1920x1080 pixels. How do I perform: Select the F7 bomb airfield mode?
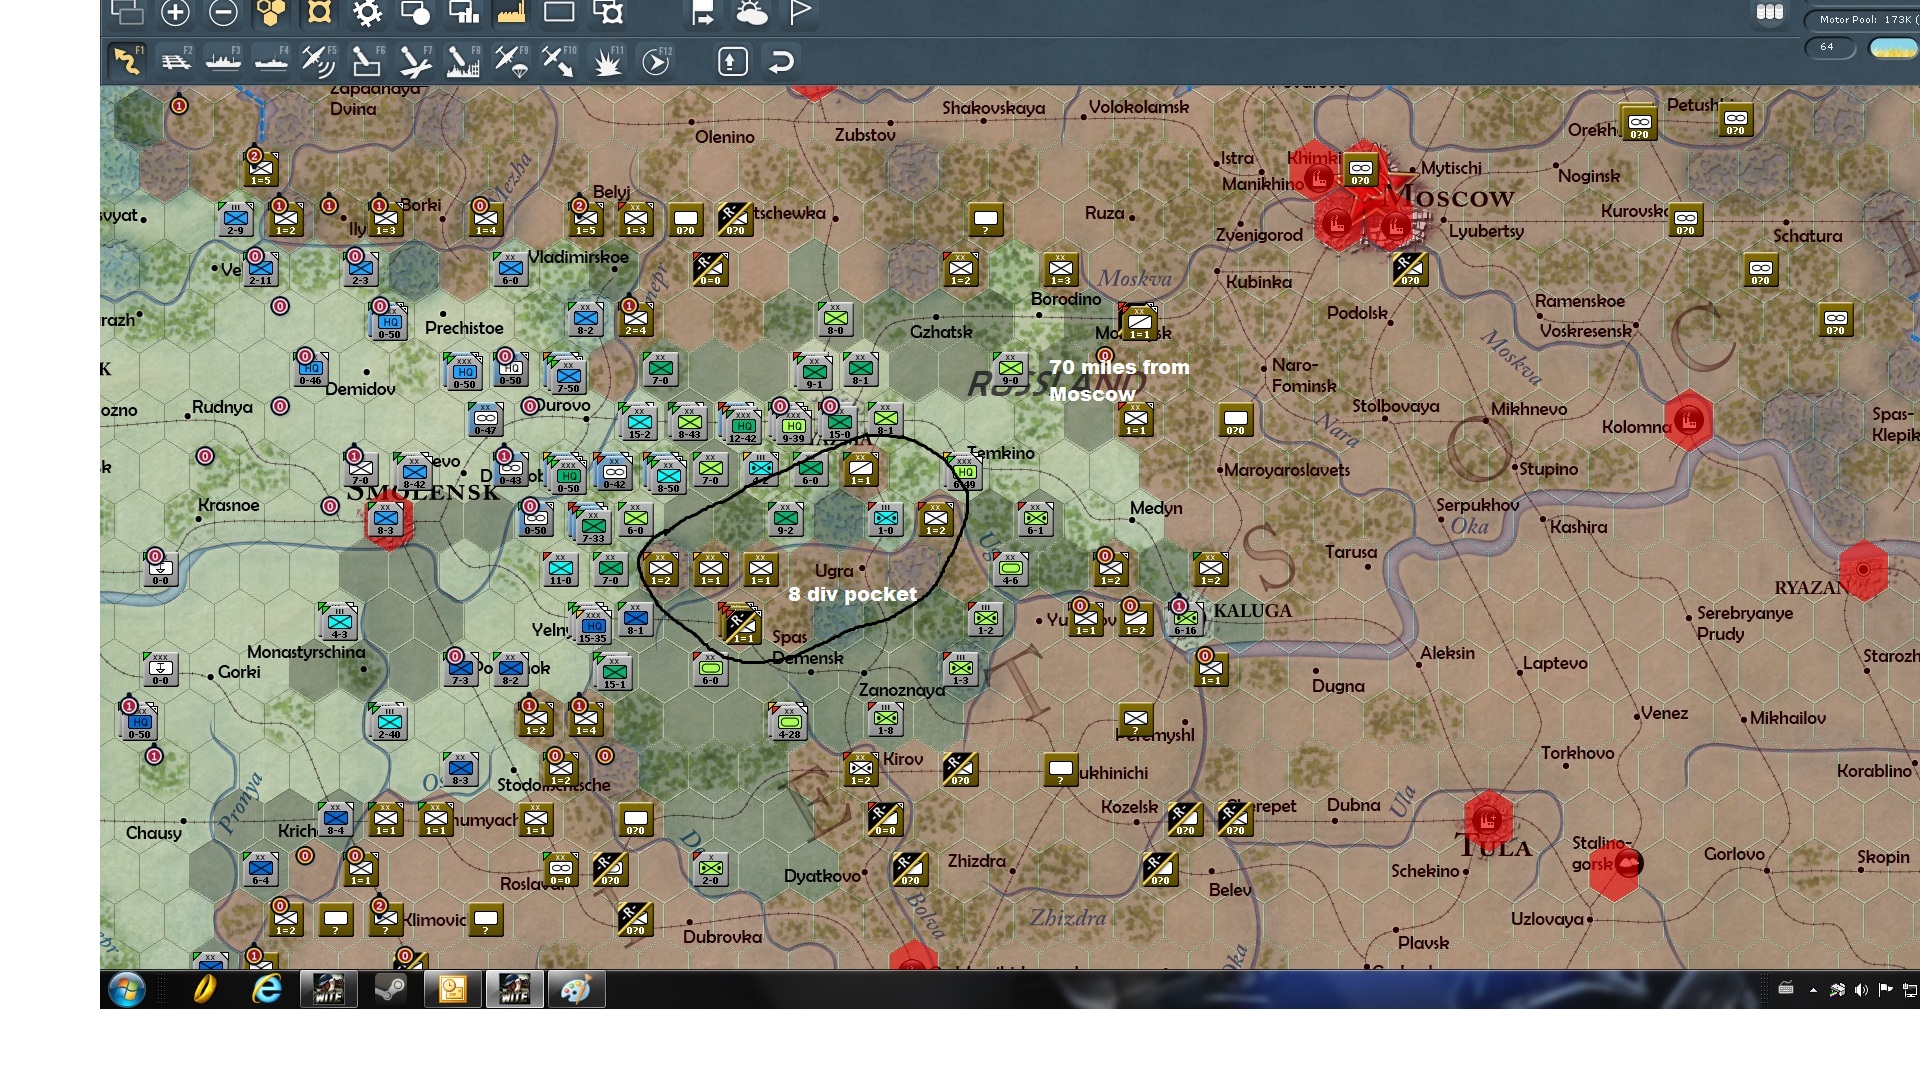[415, 62]
